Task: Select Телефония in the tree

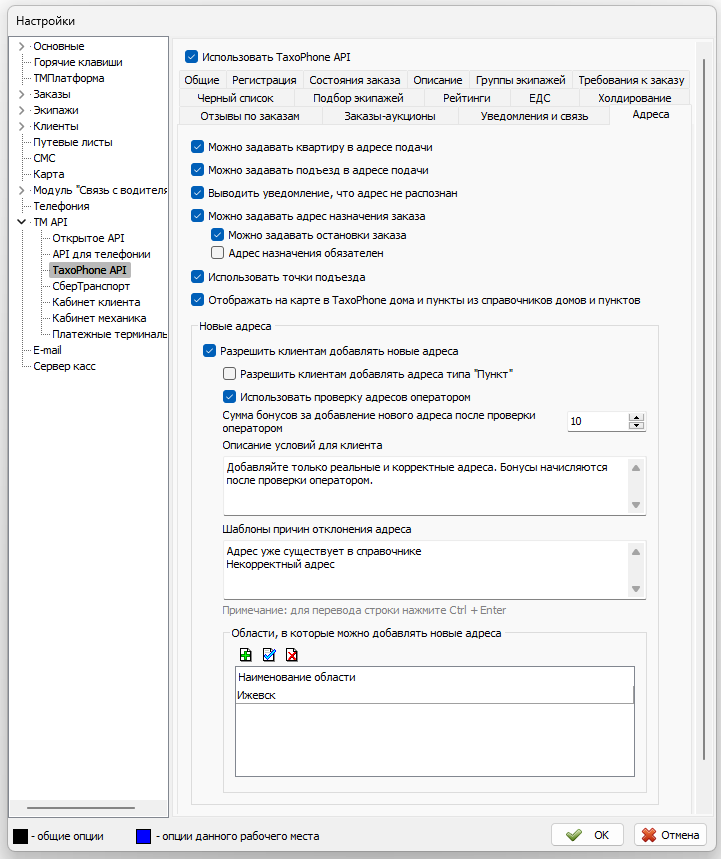Action: (x=61, y=206)
